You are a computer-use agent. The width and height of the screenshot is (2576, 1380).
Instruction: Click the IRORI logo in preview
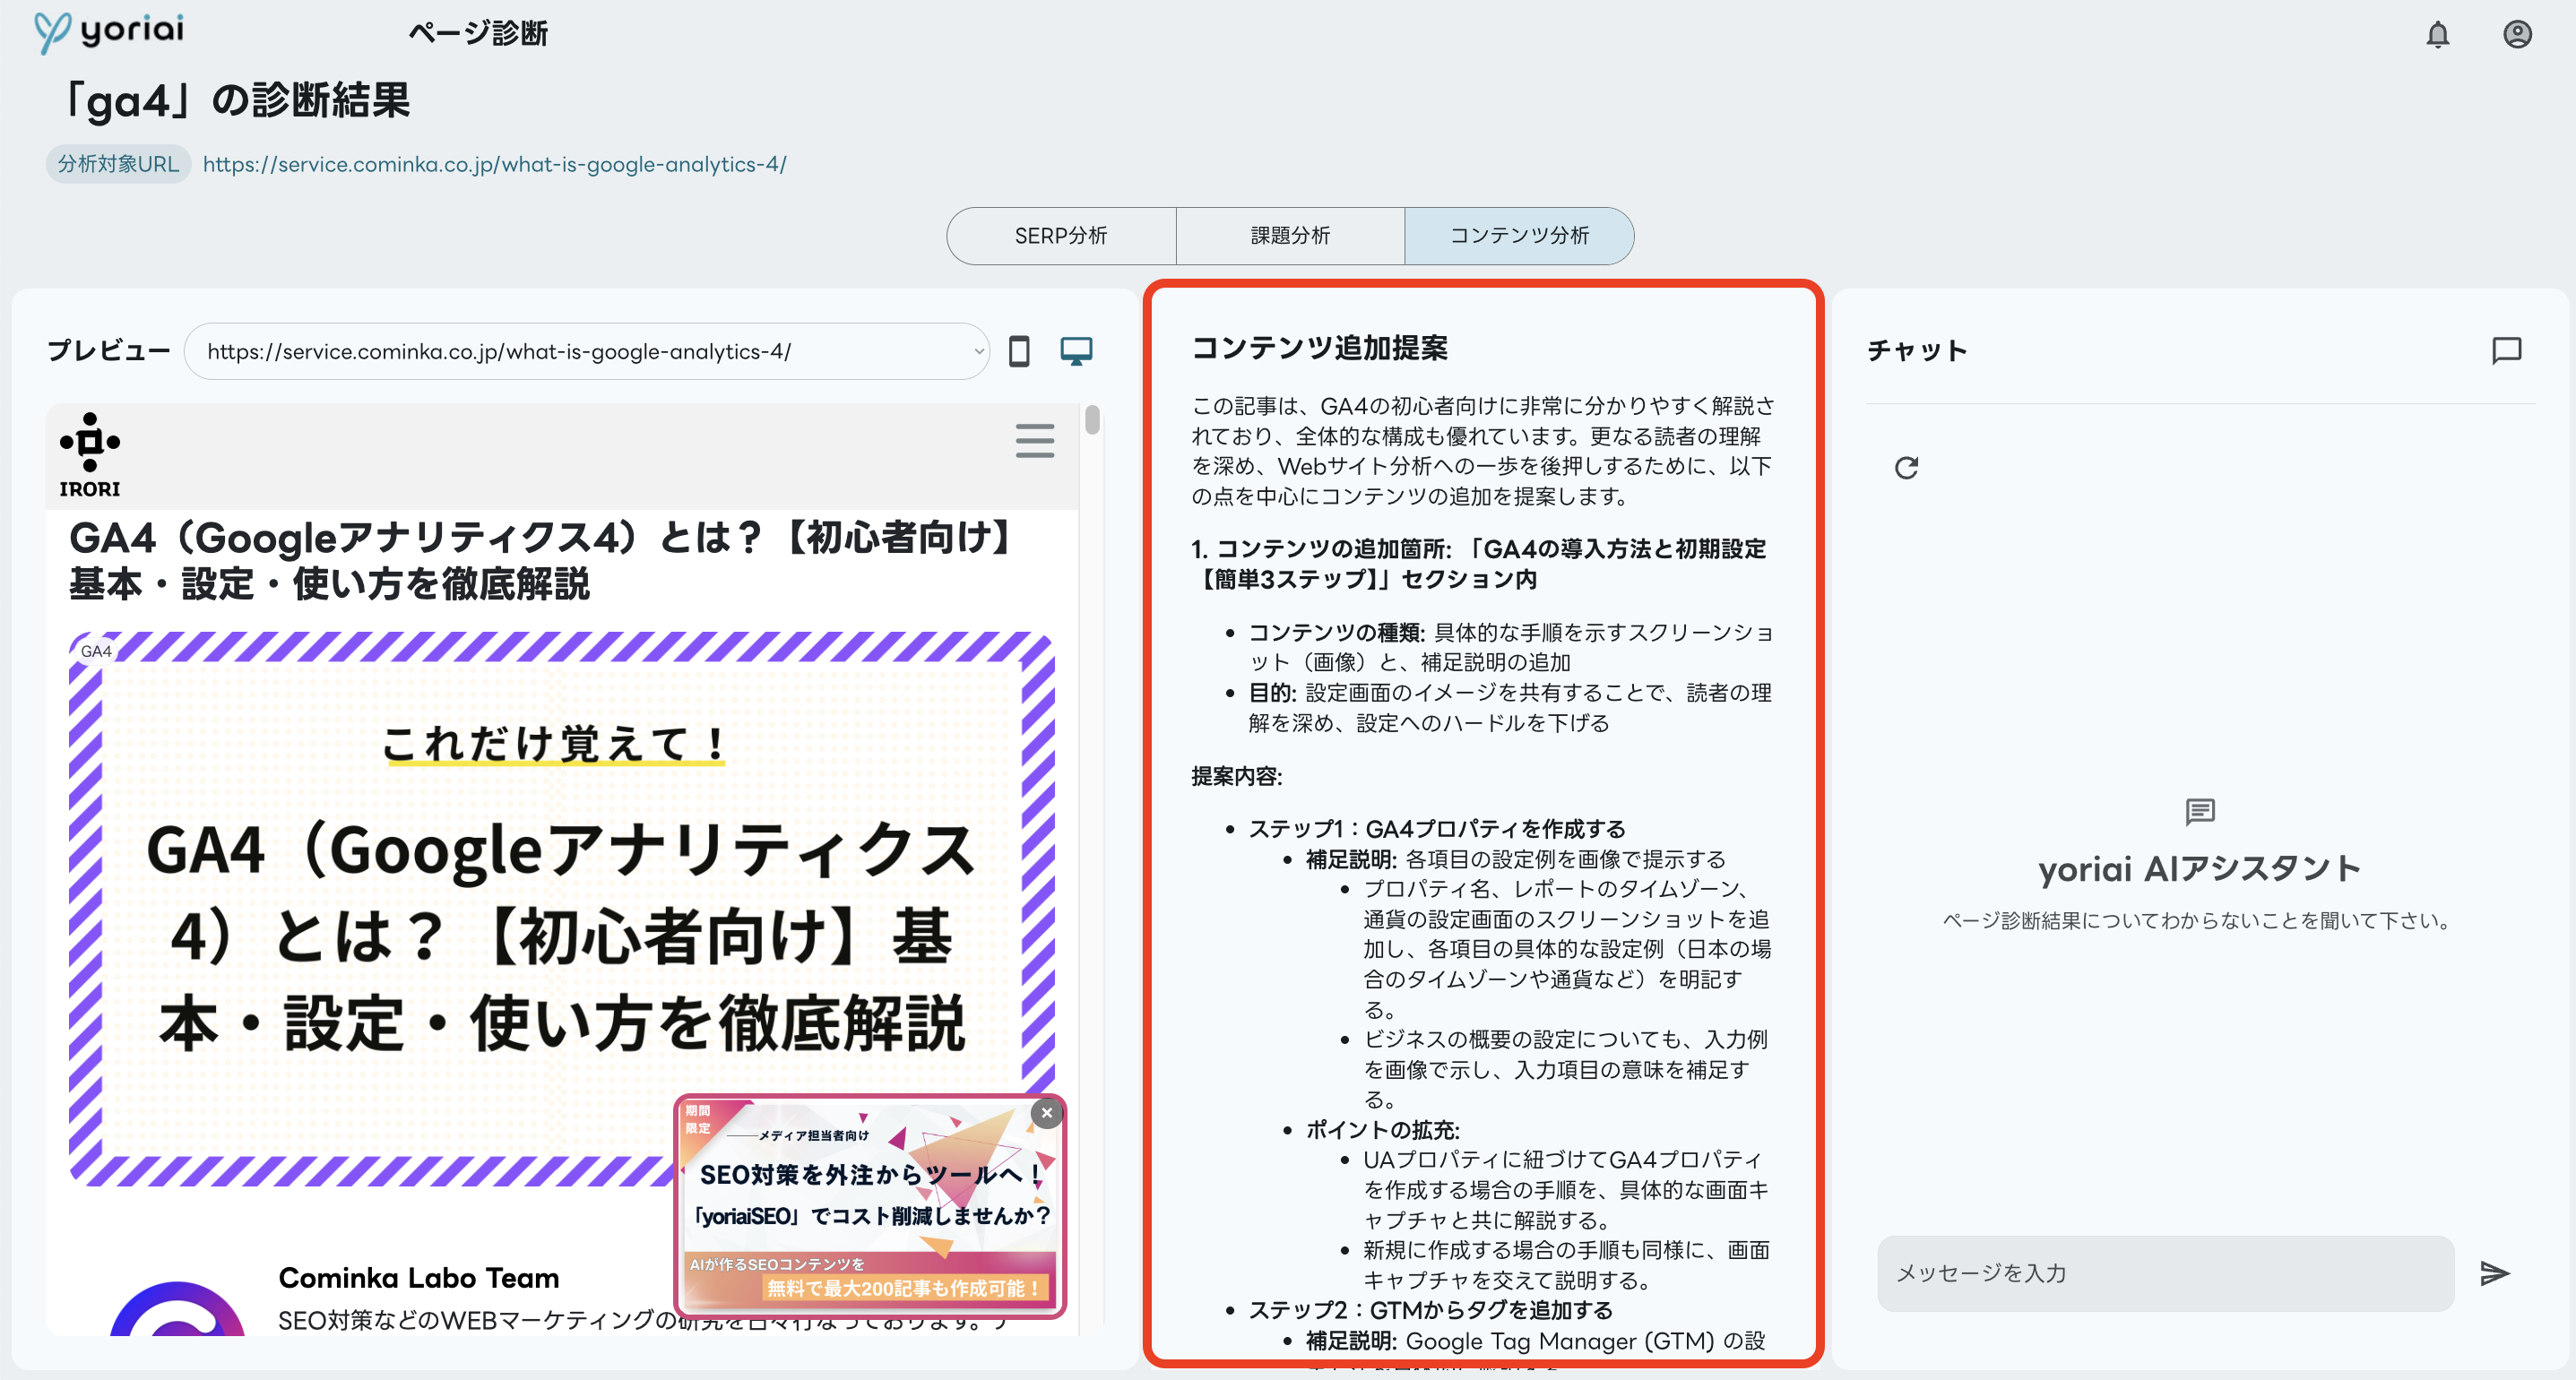[x=90, y=455]
